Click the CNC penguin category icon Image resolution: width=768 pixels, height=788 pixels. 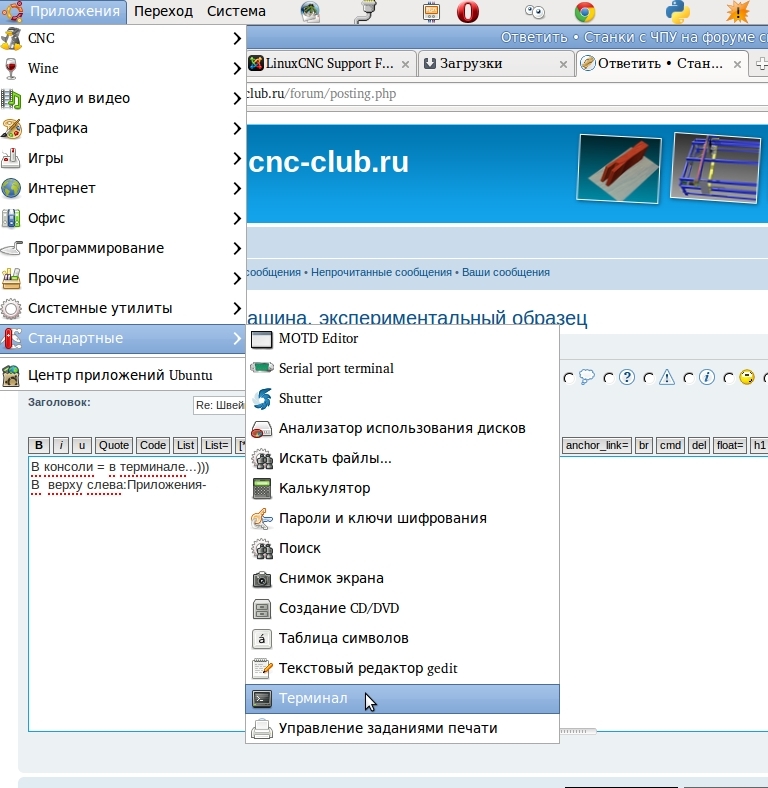[x=11, y=39]
